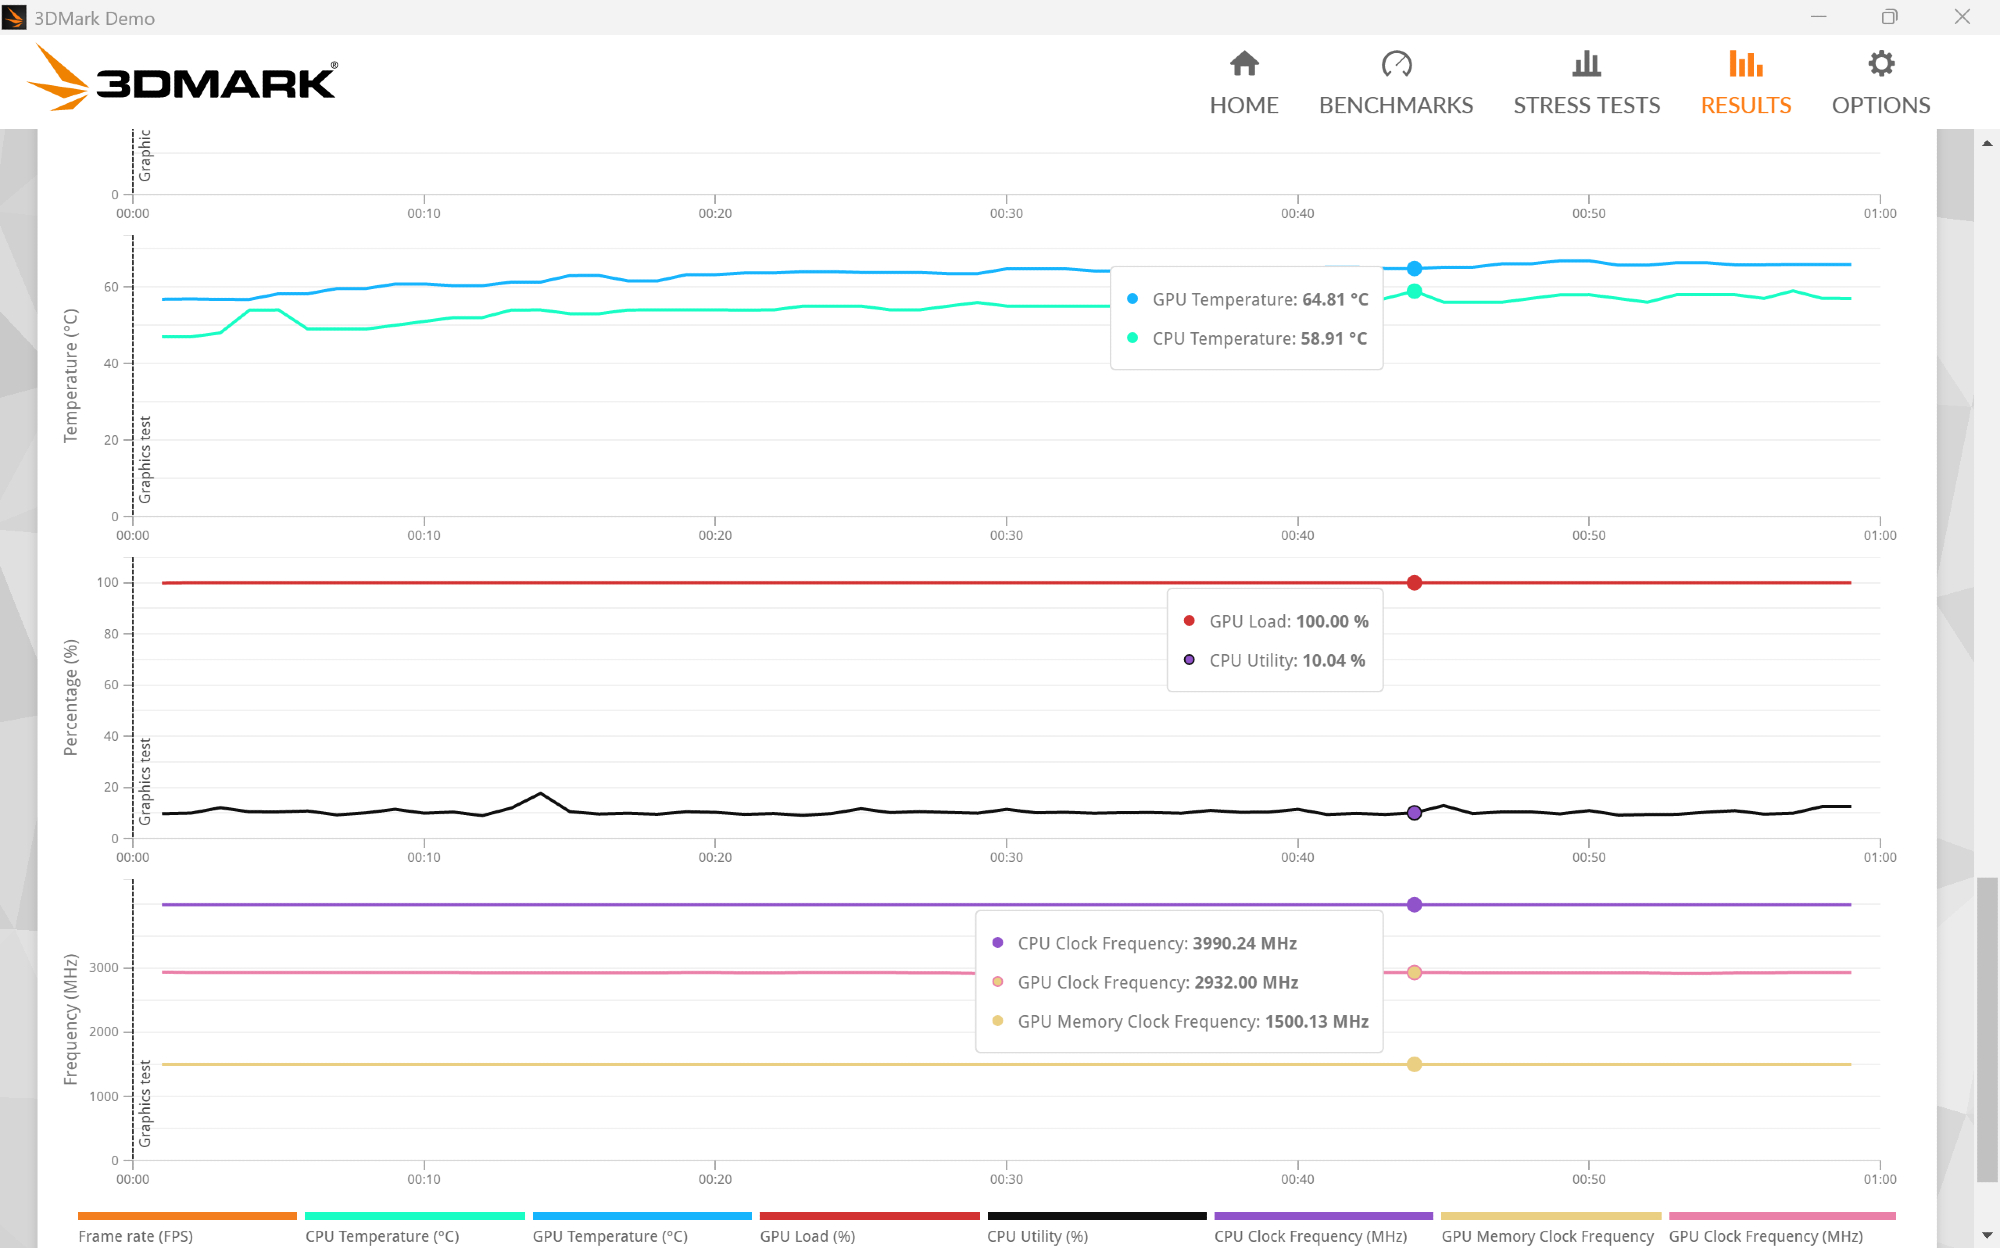Open the BENCHMARKS tab

pyautogui.click(x=1396, y=105)
